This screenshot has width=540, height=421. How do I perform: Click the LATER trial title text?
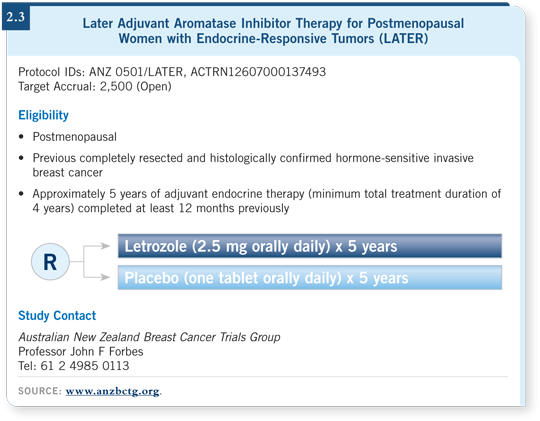click(273, 31)
